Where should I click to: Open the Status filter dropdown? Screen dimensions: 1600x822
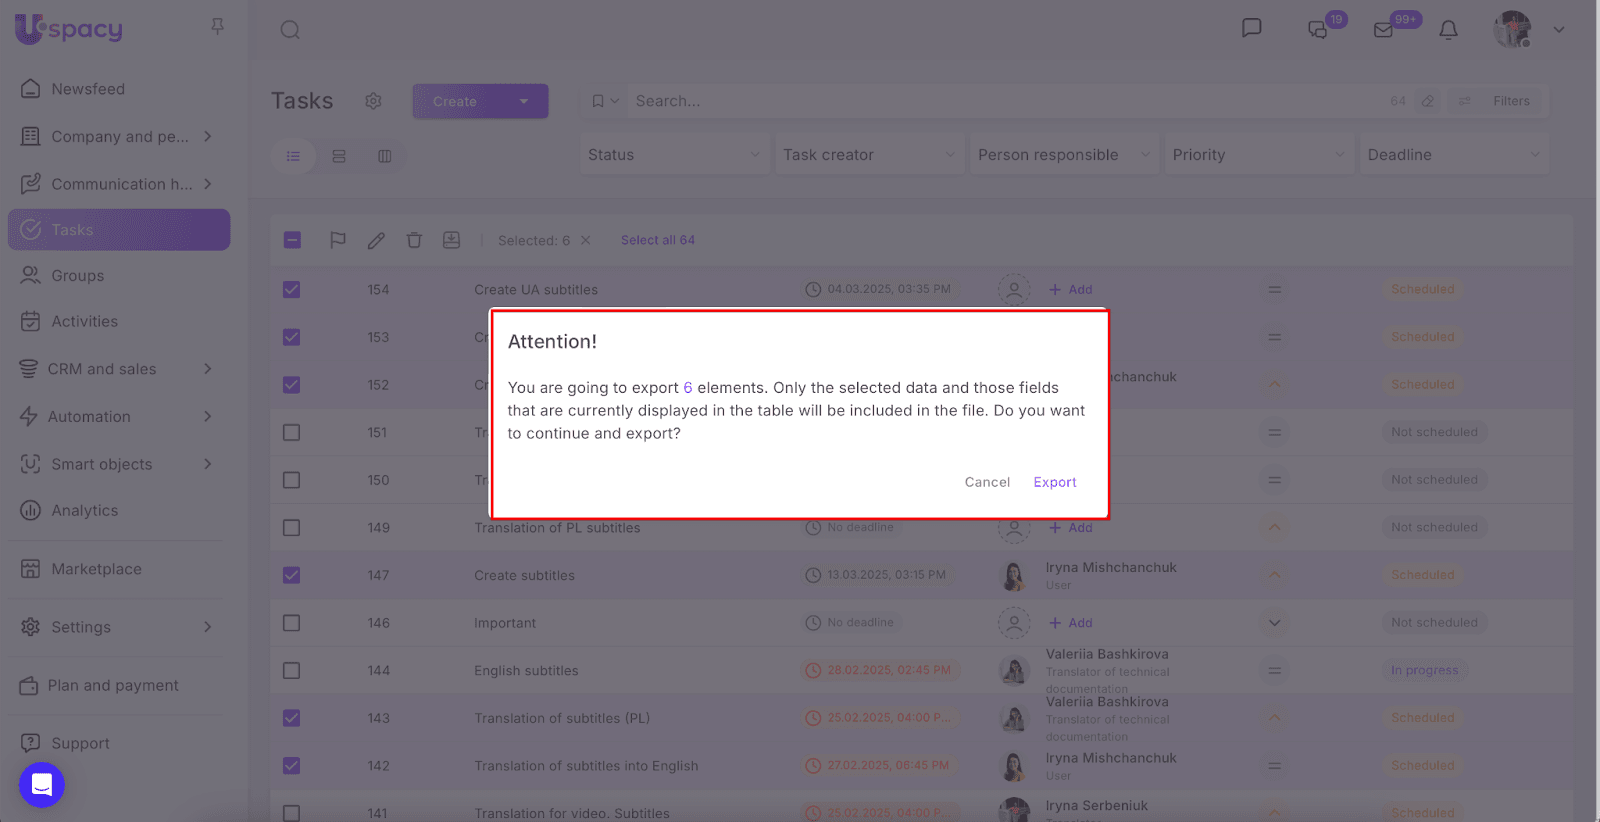[x=674, y=155]
